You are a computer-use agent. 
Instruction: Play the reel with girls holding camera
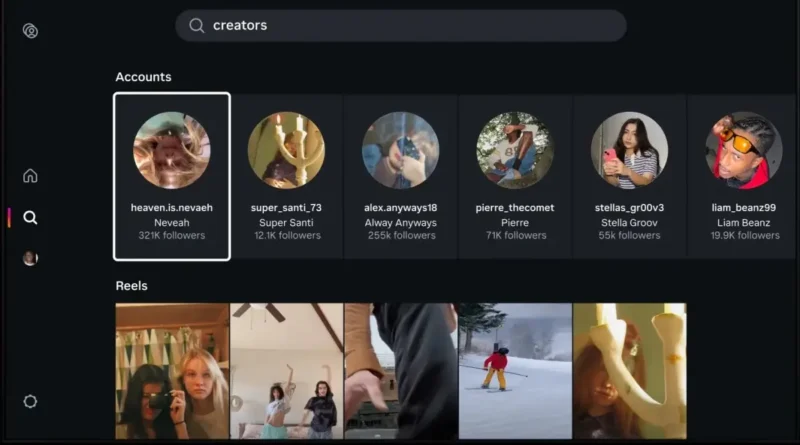click(x=172, y=371)
